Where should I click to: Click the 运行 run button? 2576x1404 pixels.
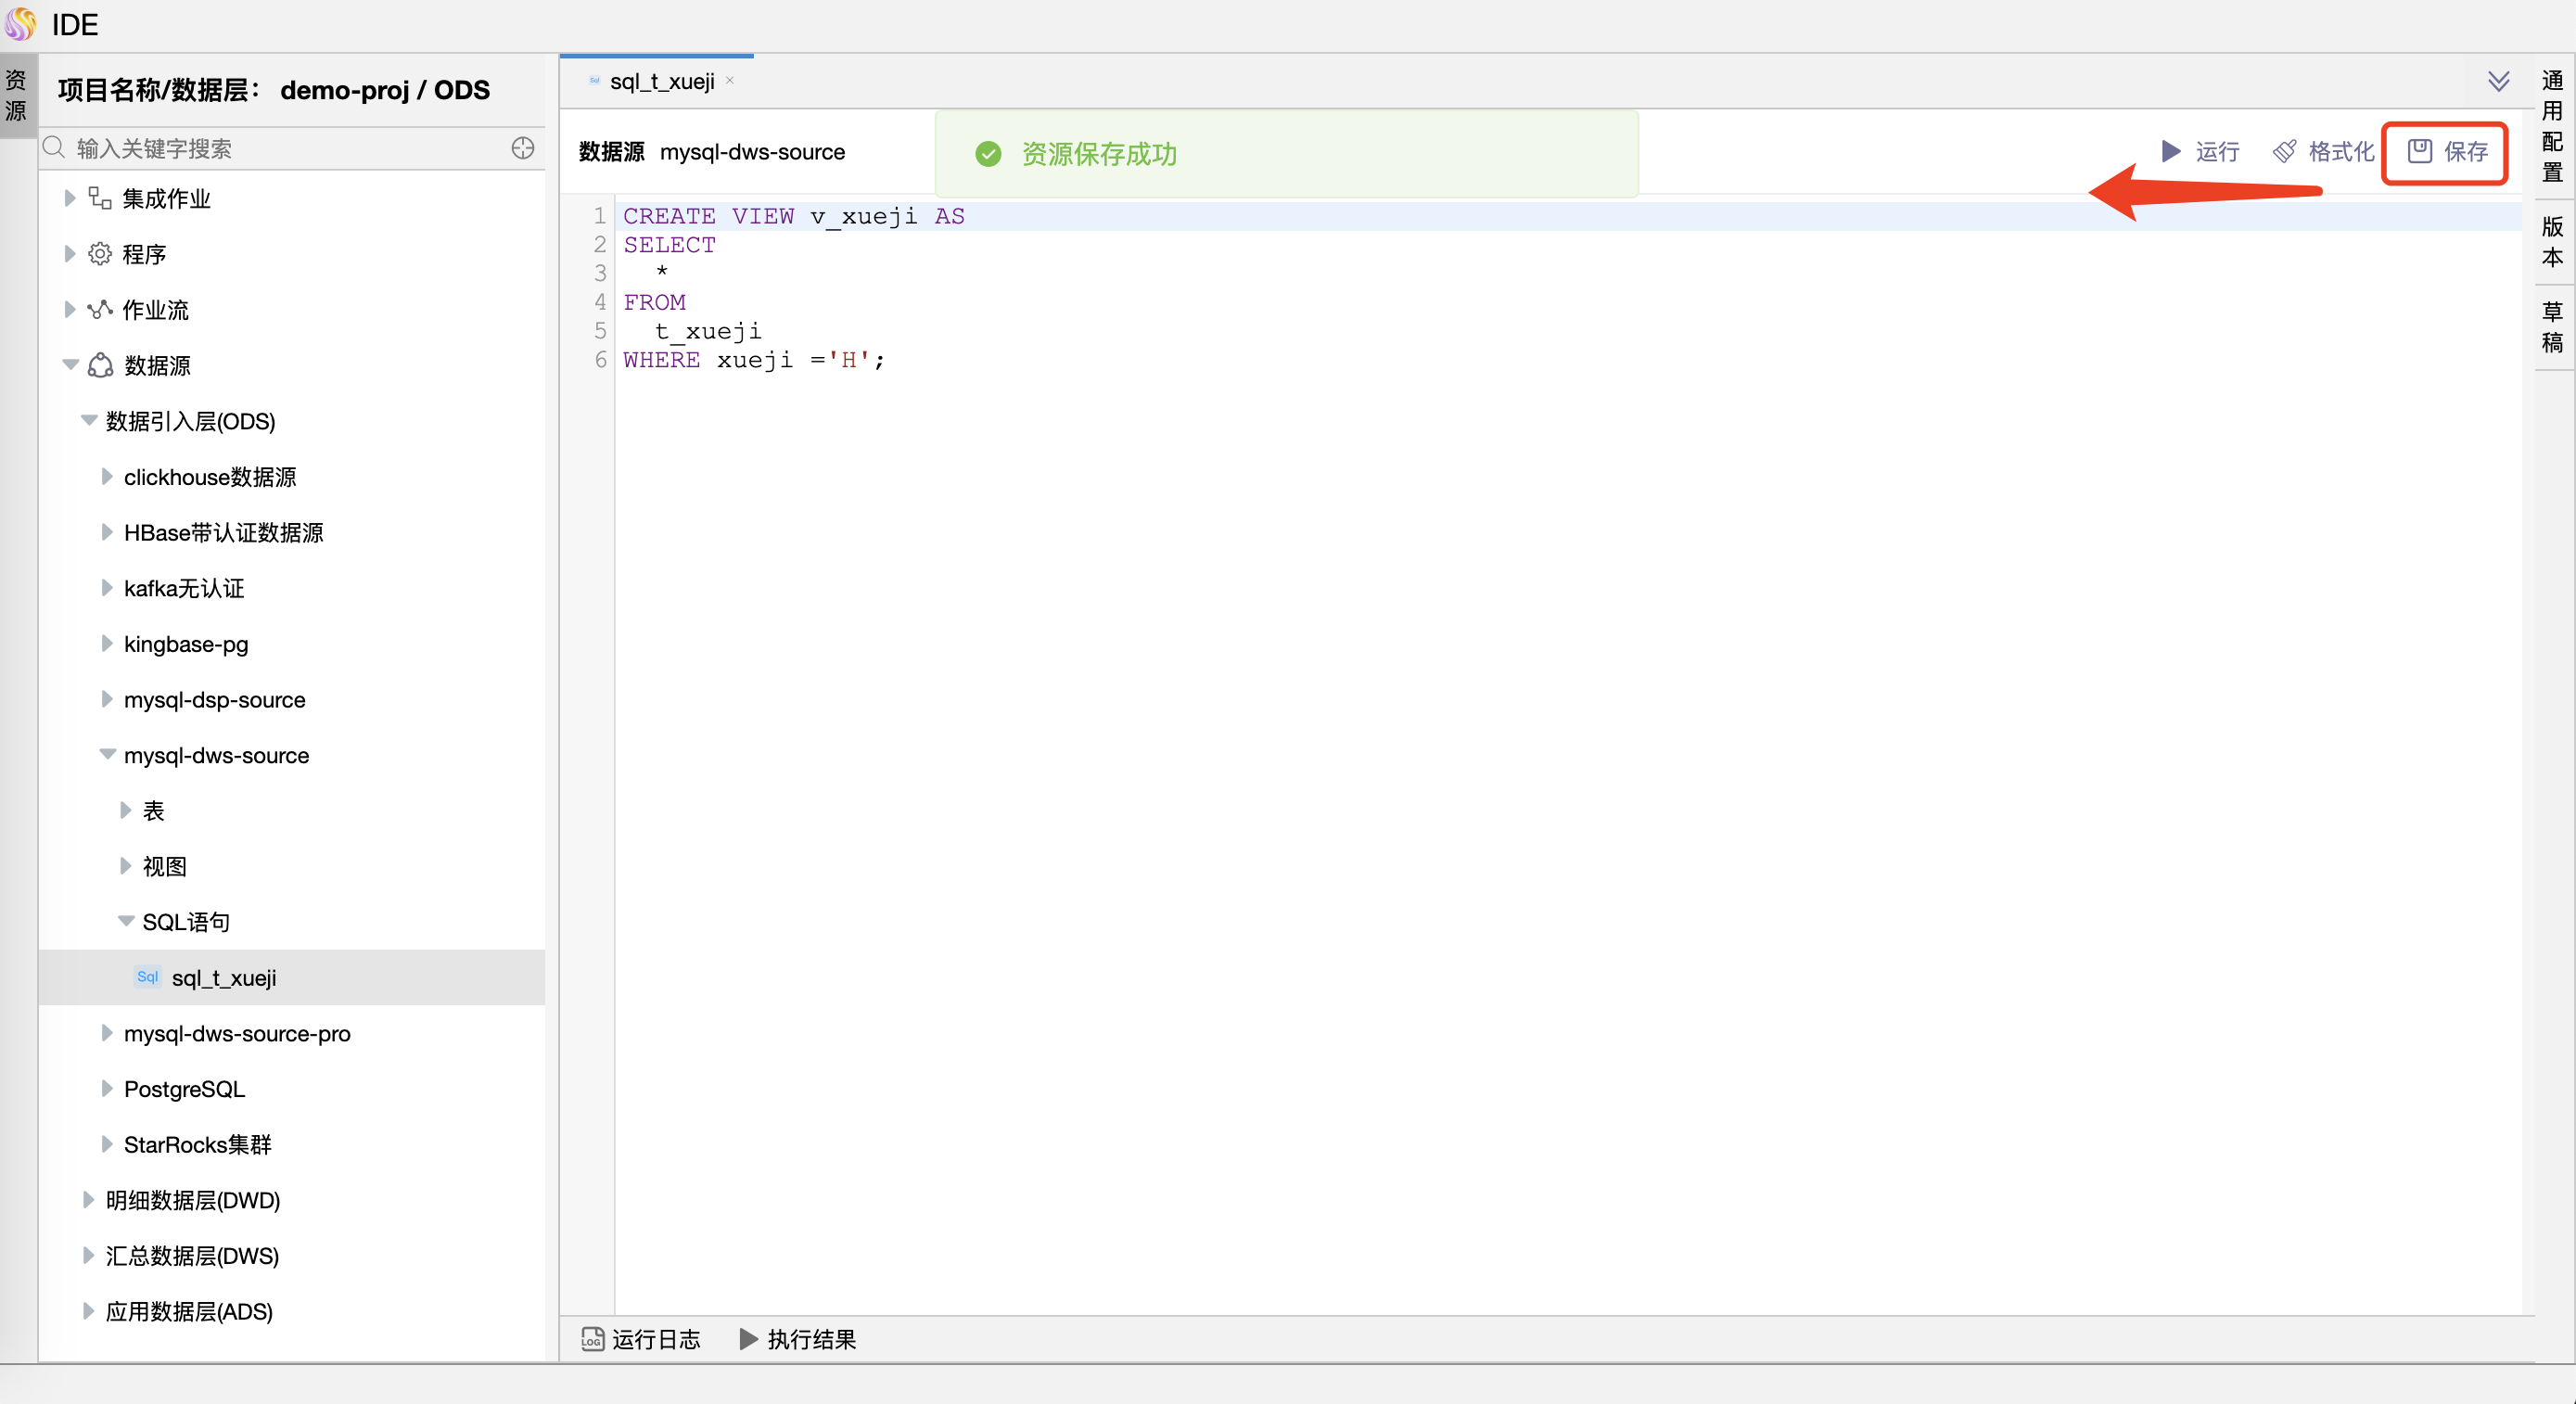click(x=2199, y=151)
